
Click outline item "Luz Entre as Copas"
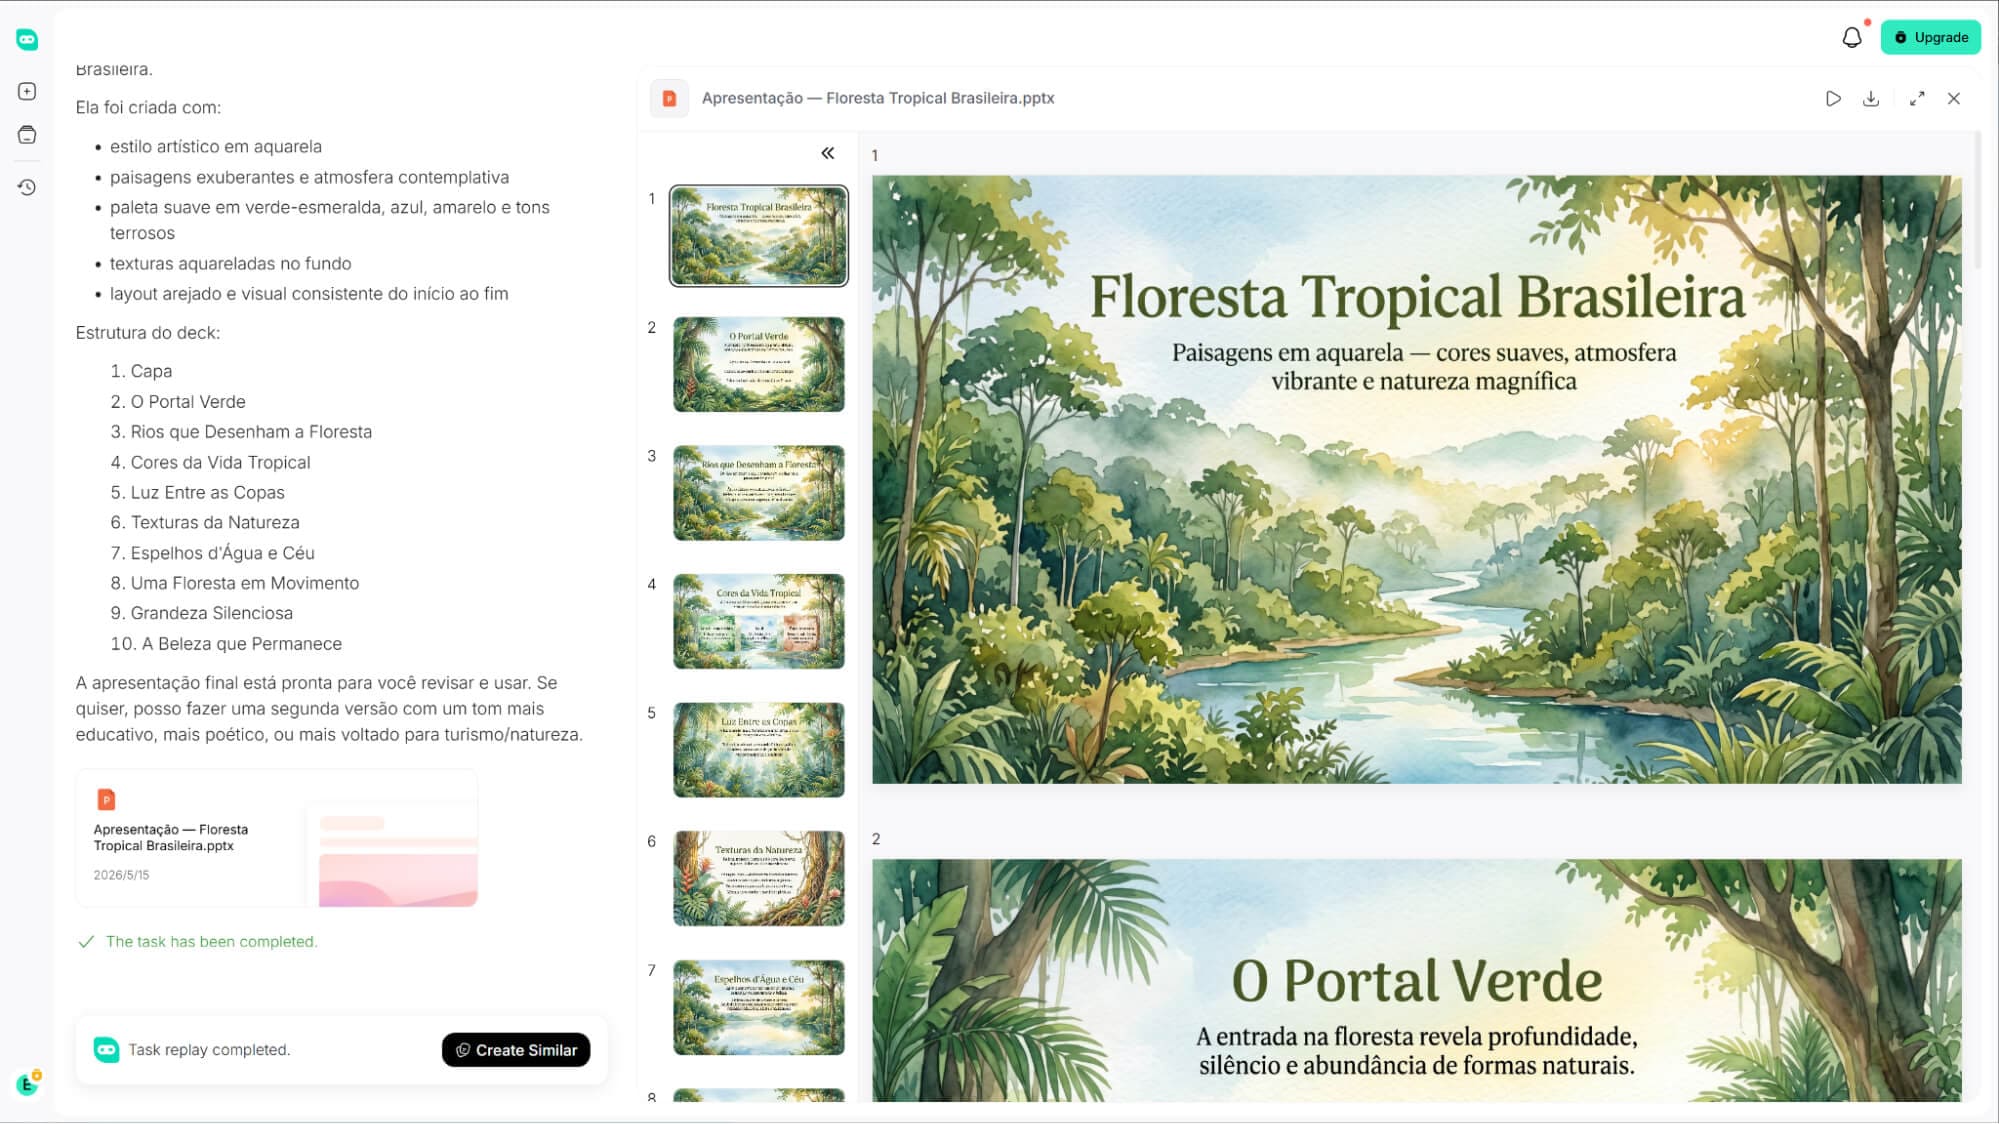(x=207, y=492)
